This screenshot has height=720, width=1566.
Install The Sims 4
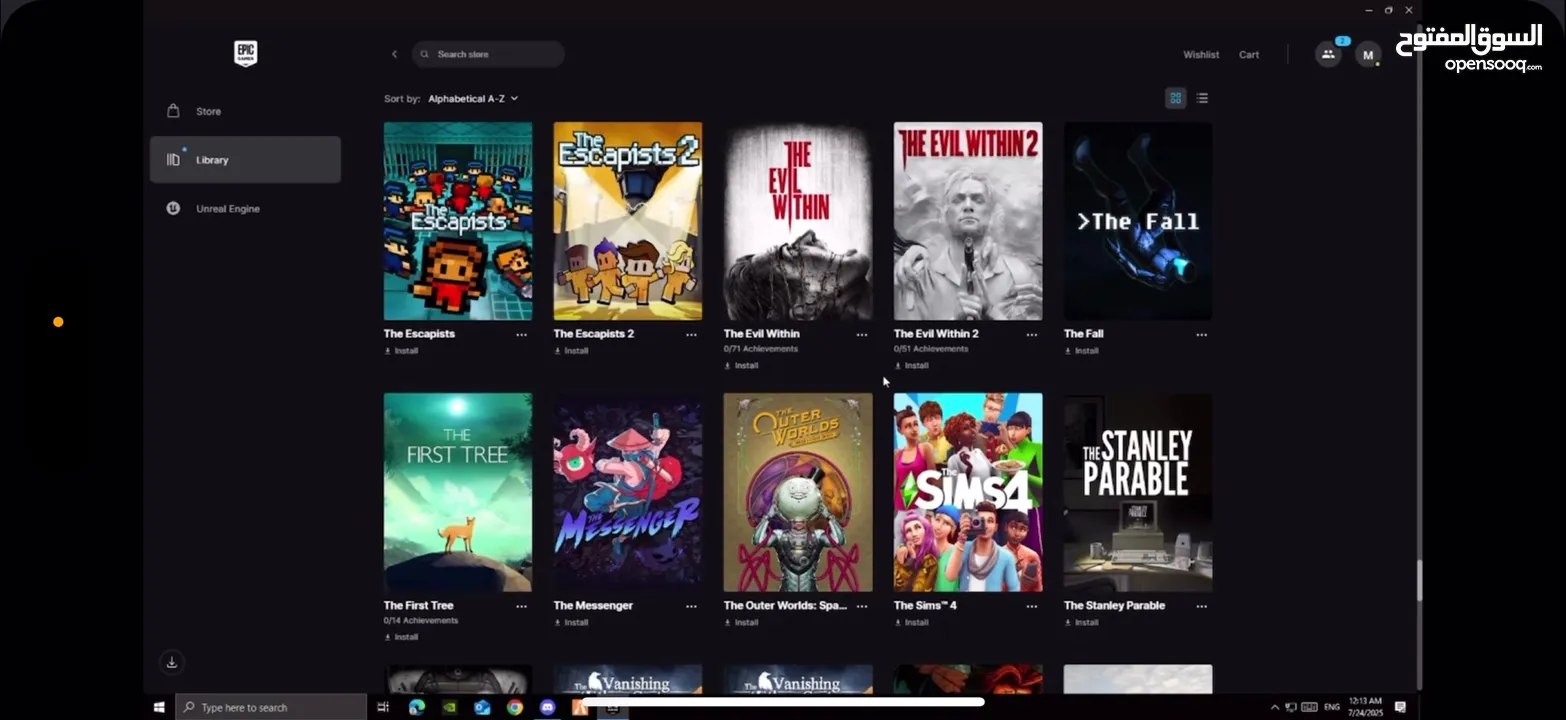(911, 622)
